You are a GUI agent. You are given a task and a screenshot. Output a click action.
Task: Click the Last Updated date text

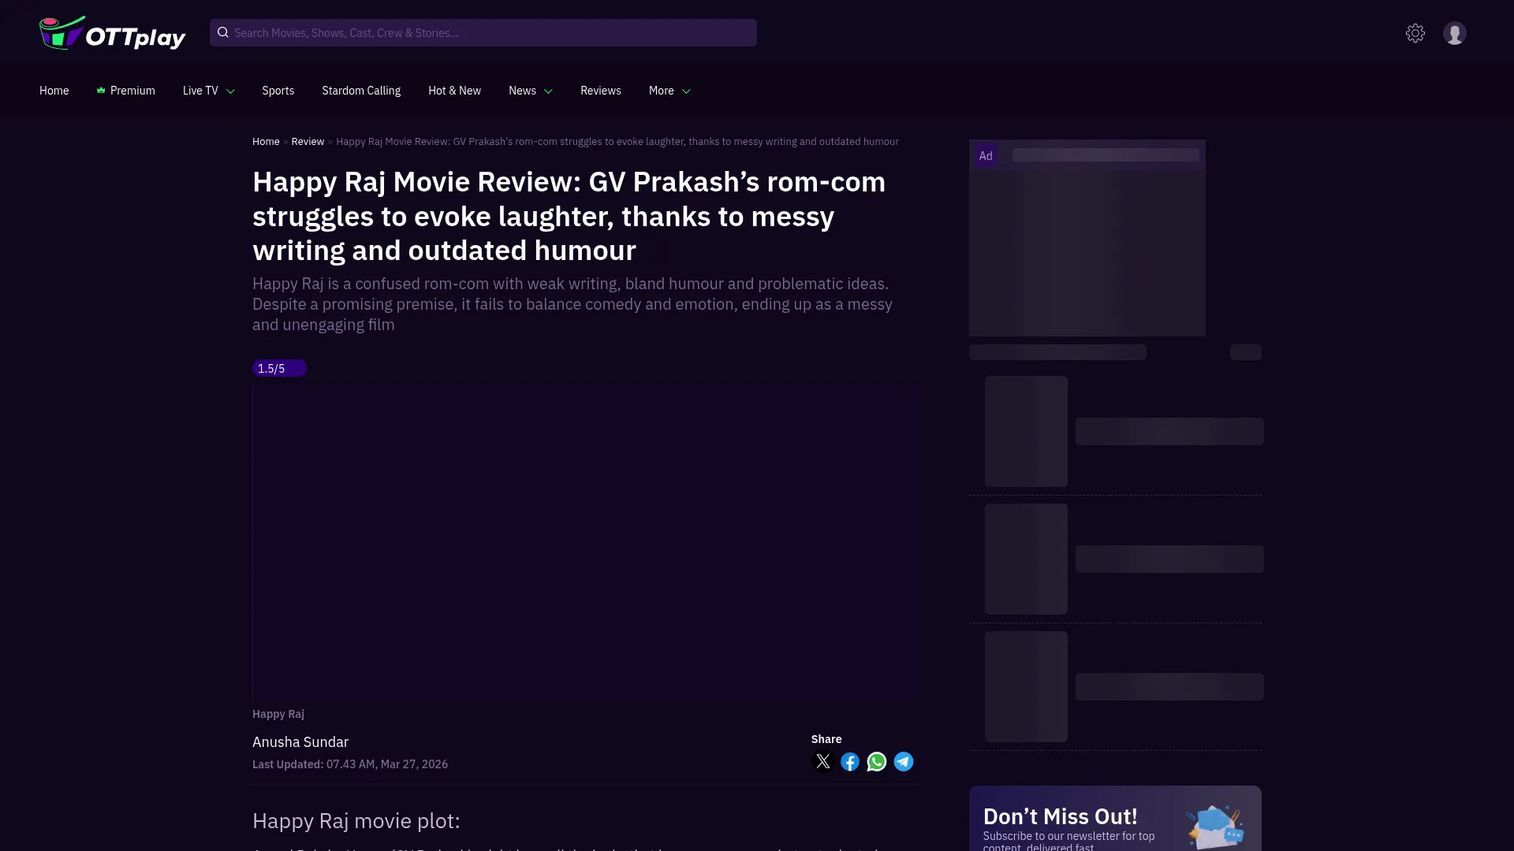(350, 764)
